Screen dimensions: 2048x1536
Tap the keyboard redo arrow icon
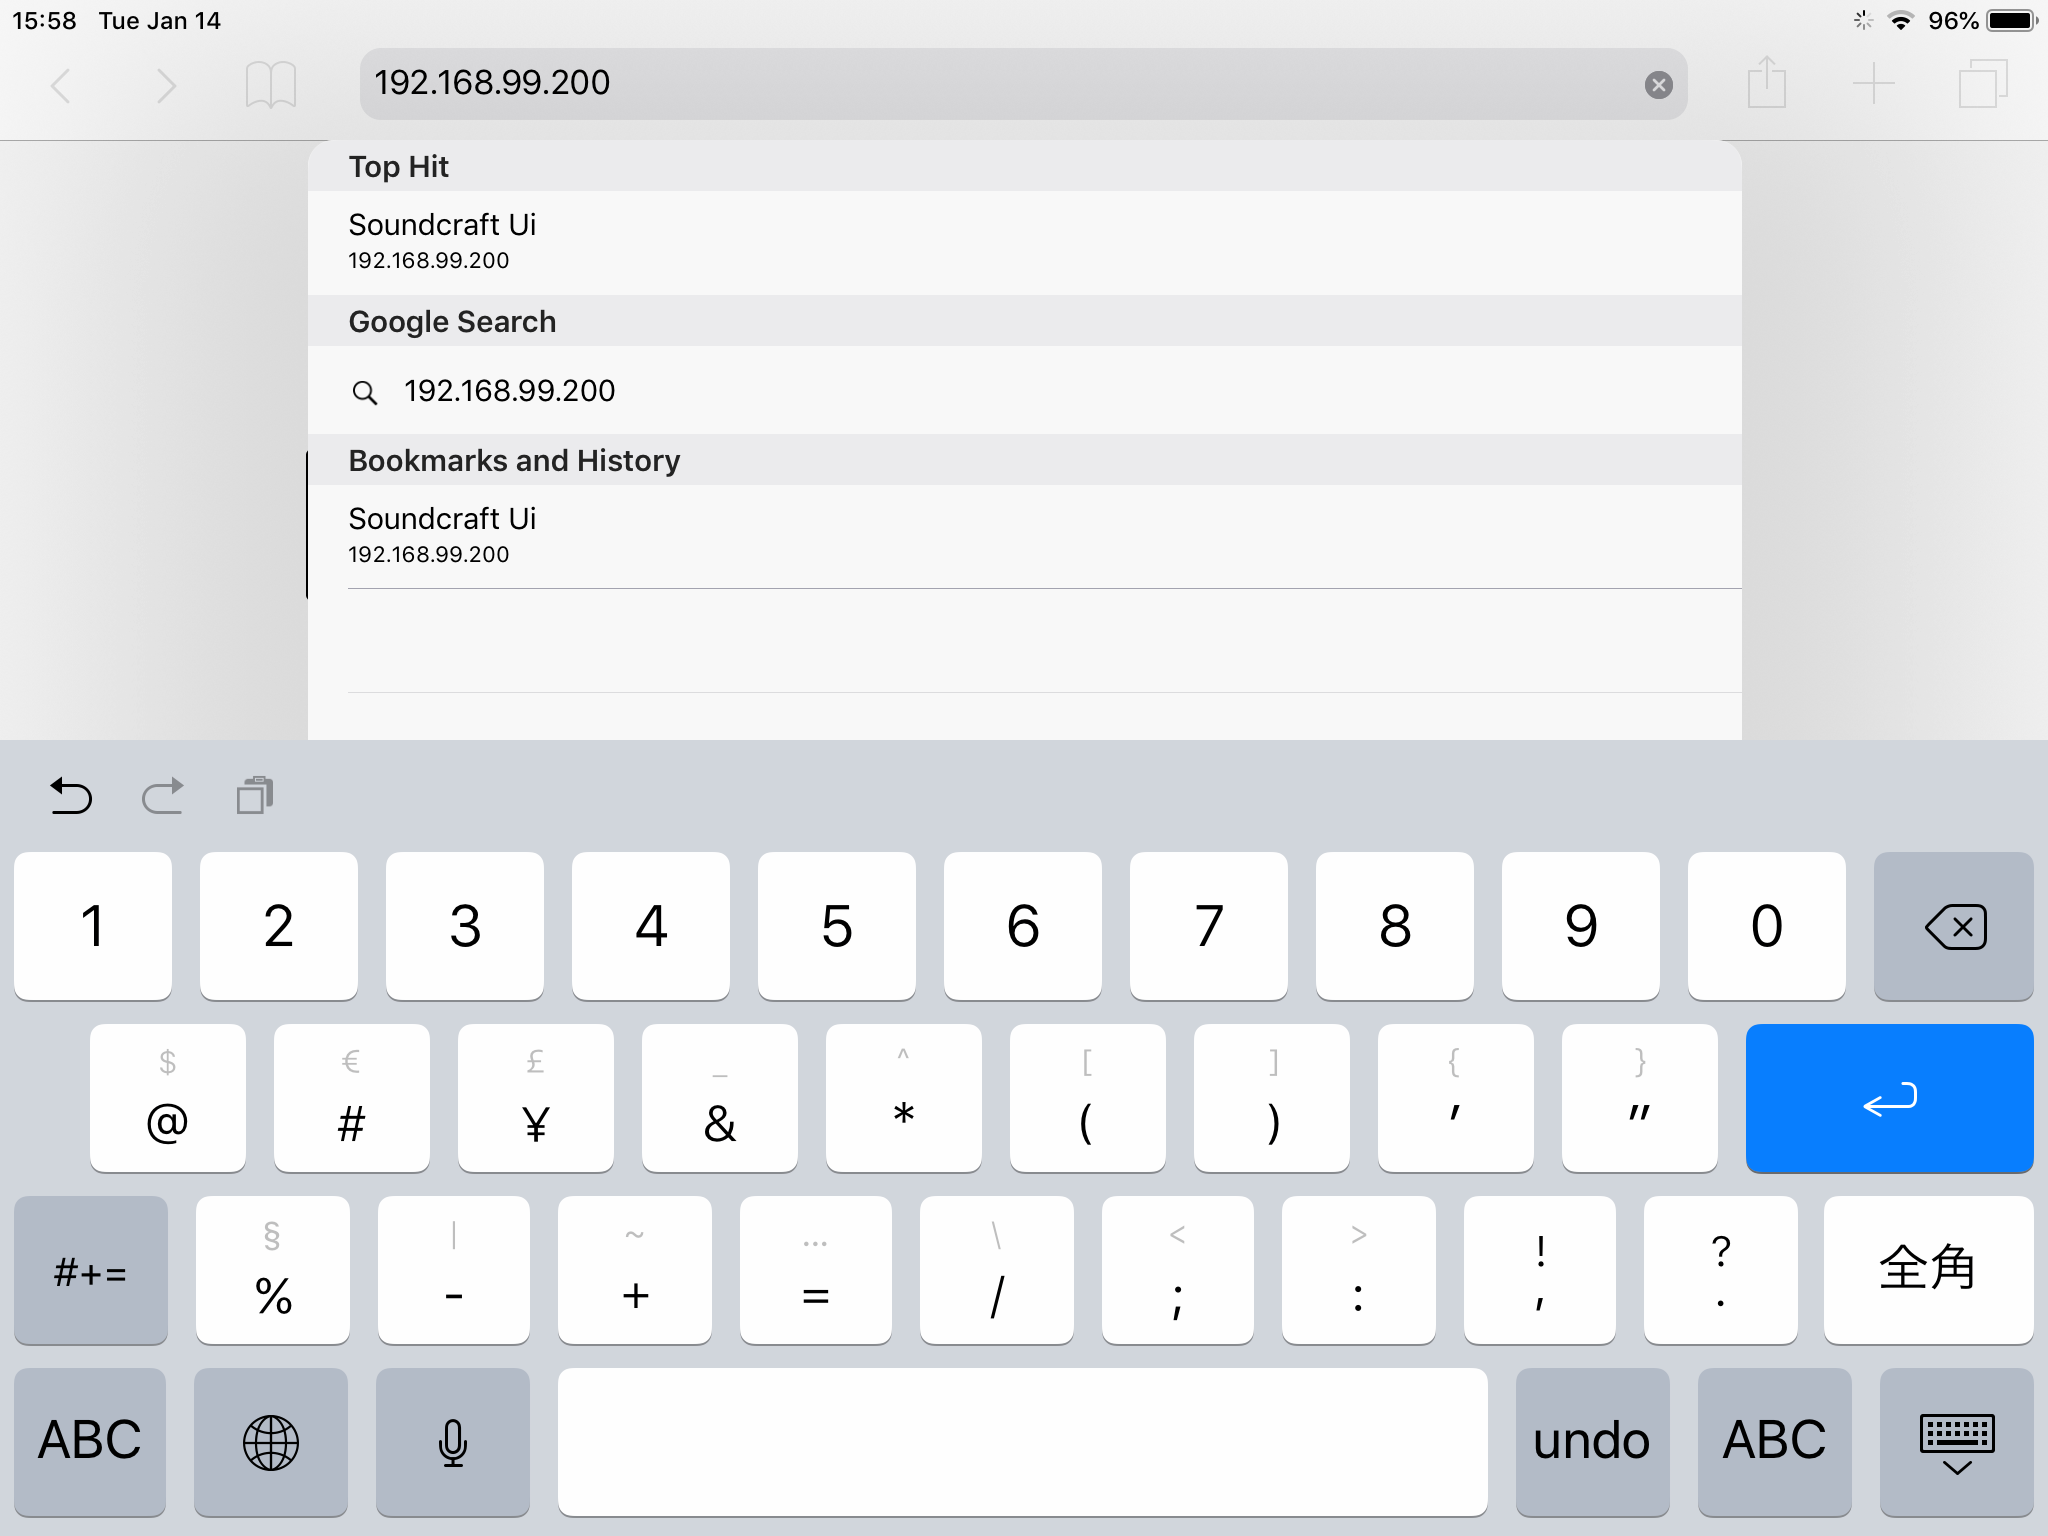pyautogui.click(x=162, y=796)
